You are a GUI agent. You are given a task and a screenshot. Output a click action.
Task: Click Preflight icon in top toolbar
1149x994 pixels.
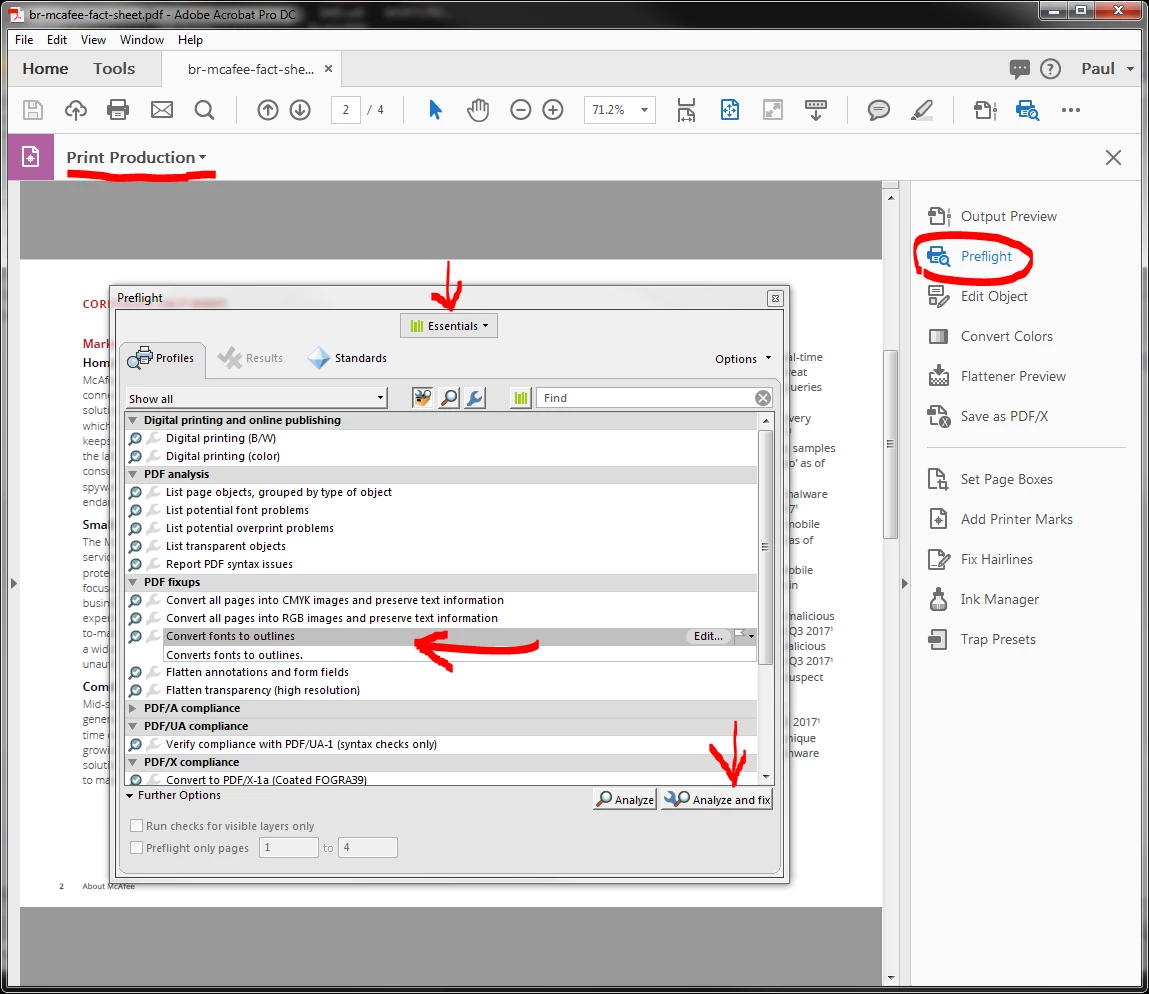1027,110
